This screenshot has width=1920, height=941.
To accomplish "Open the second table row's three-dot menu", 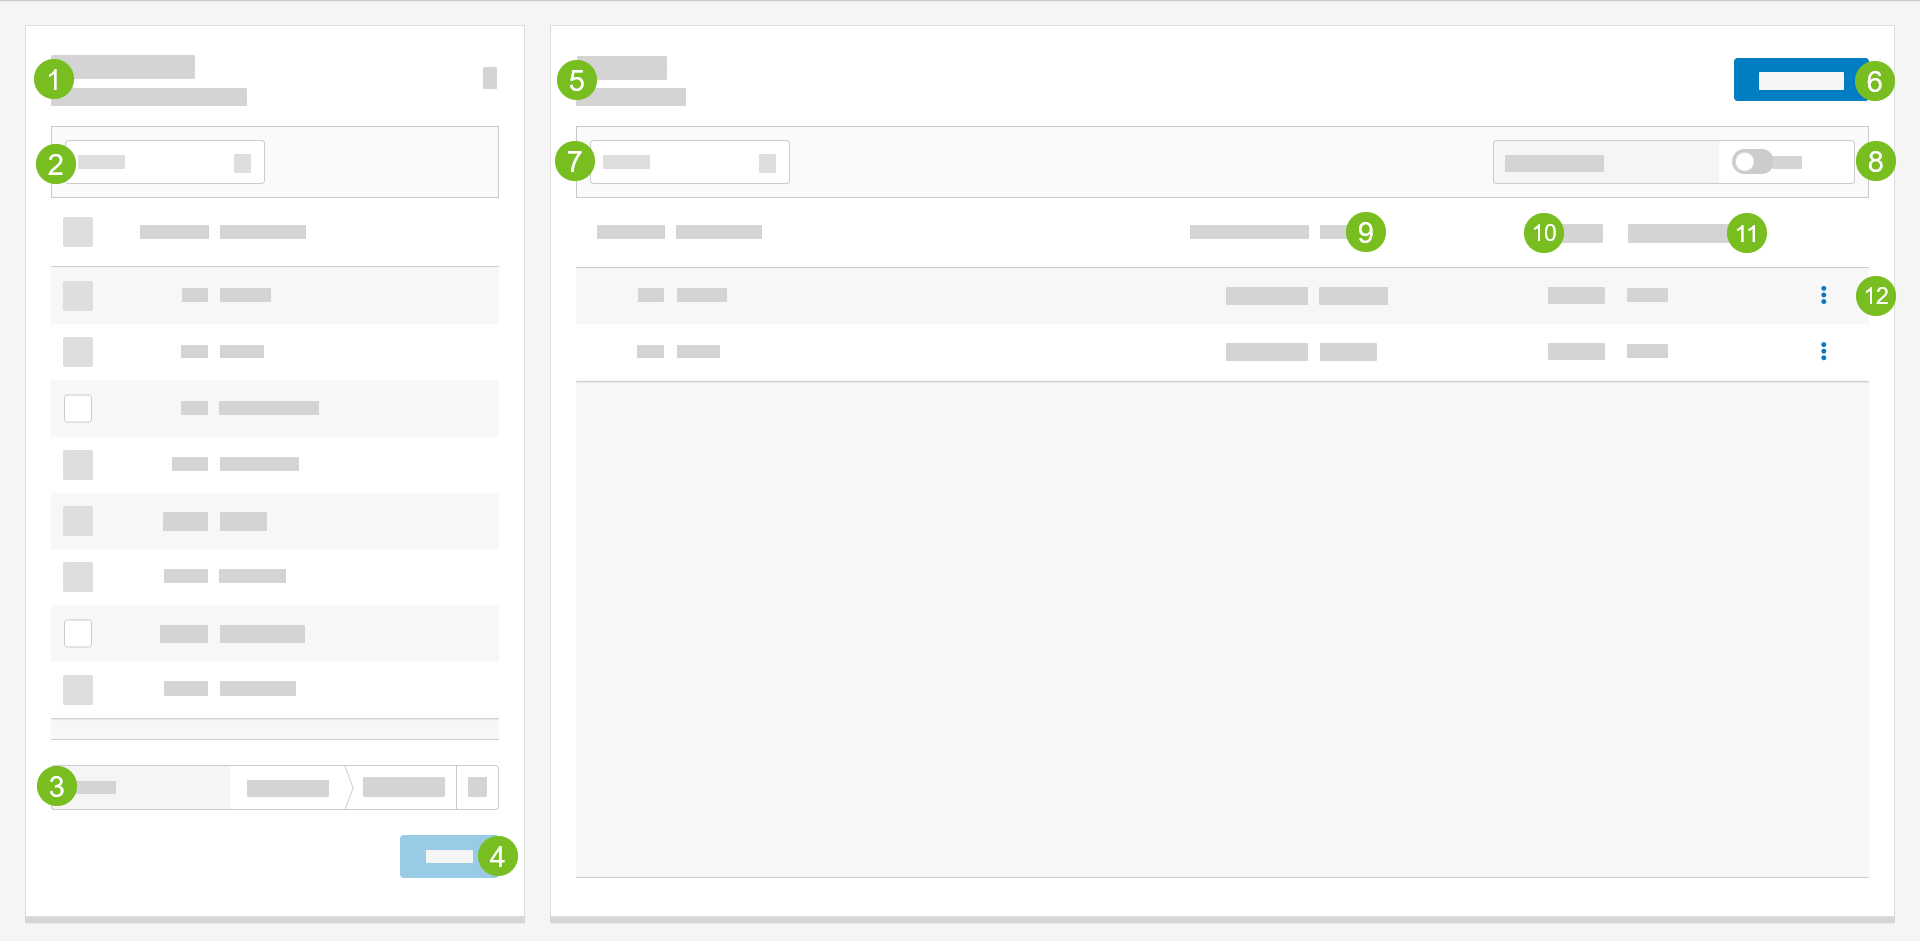I will [1823, 351].
